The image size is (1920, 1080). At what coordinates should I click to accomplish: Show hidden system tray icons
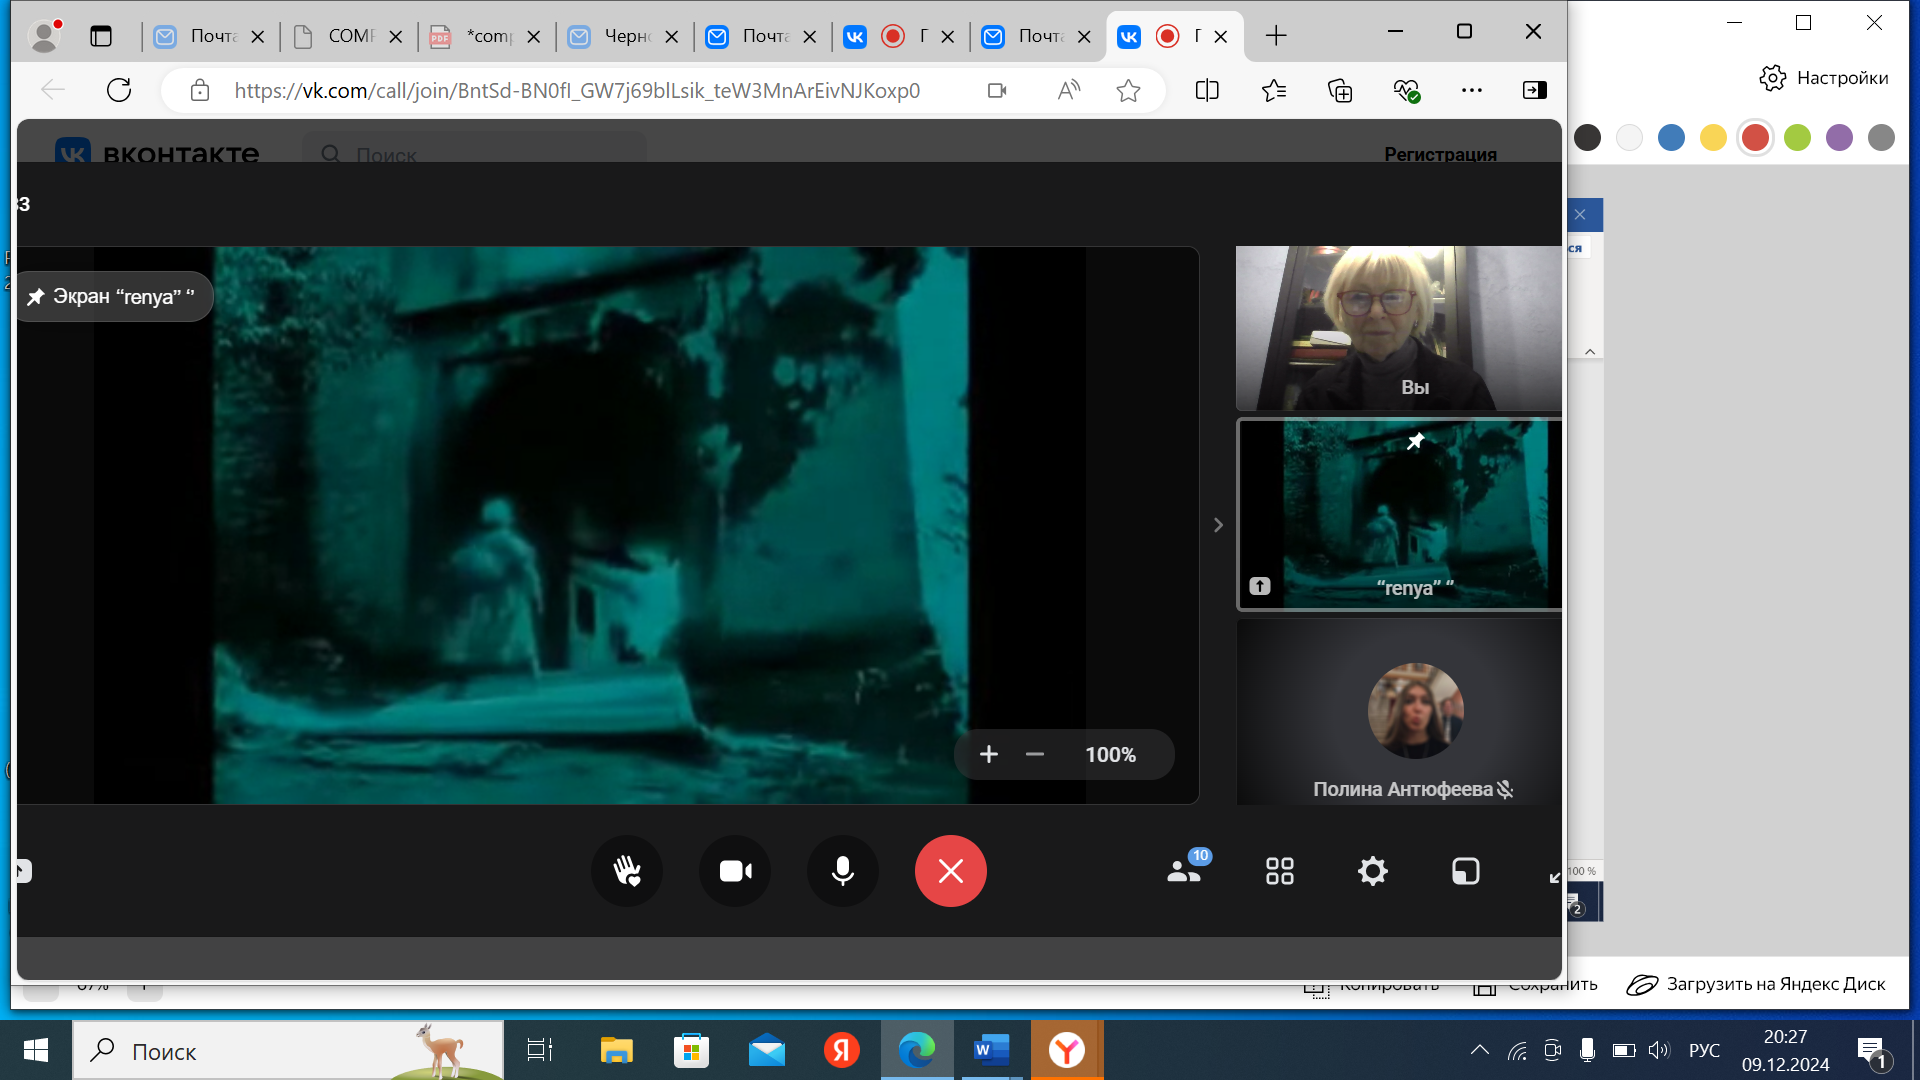click(x=1479, y=1050)
